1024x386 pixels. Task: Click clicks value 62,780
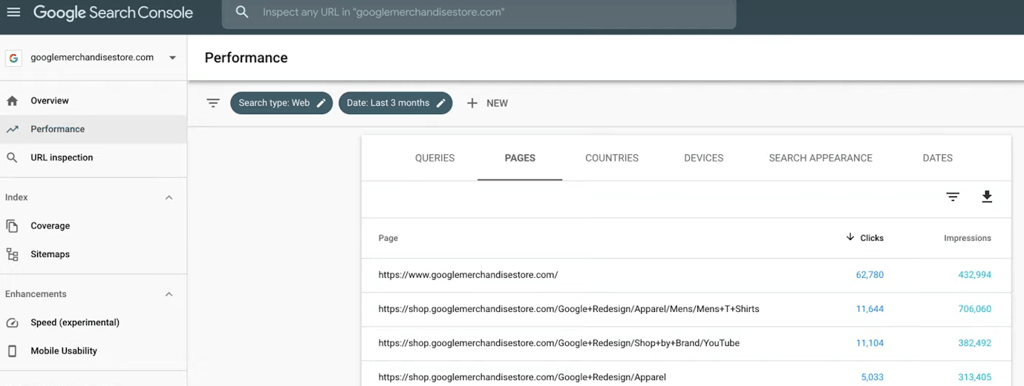point(870,275)
